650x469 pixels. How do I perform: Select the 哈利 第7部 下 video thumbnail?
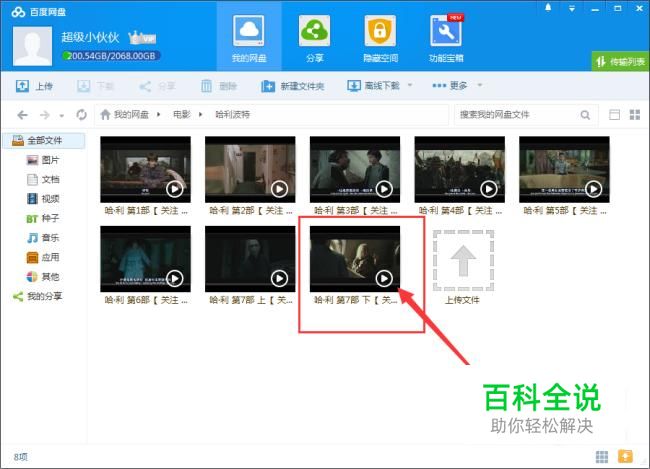tap(355, 259)
